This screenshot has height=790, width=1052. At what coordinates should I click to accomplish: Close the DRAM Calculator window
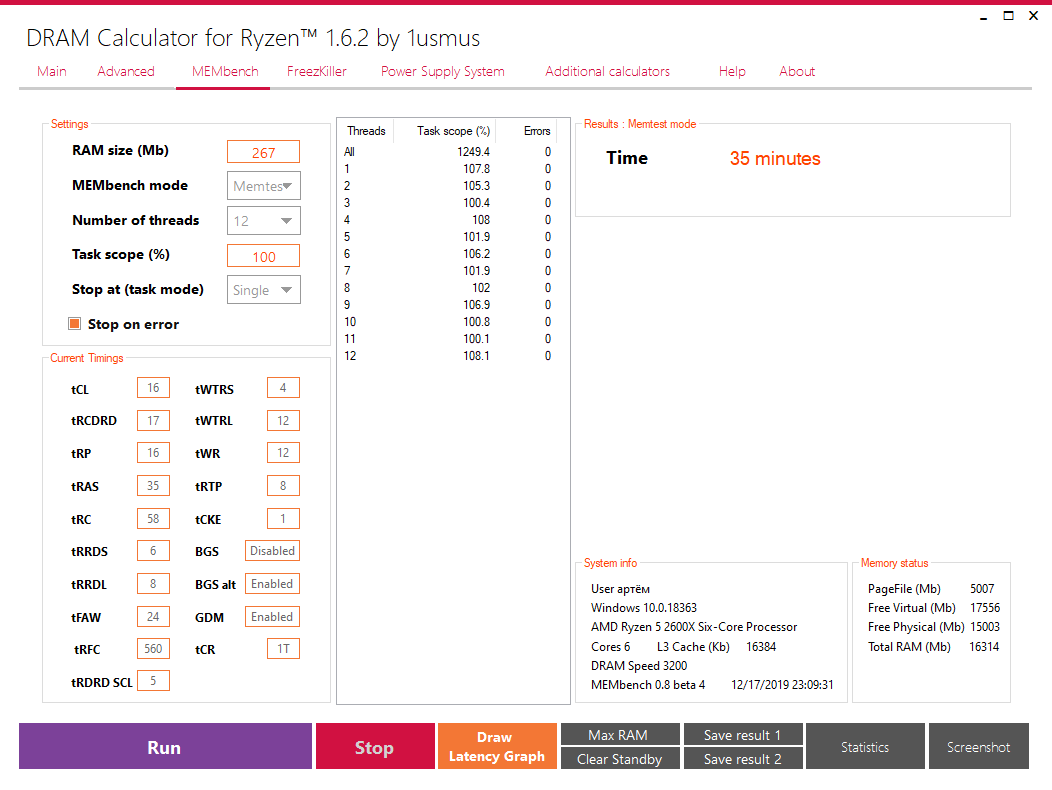point(1033,16)
